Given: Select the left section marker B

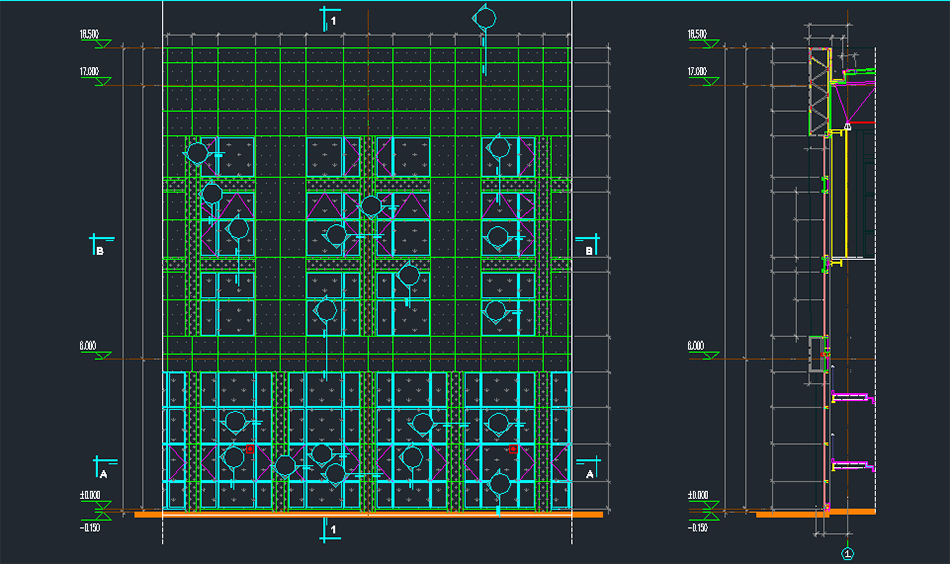Looking at the screenshot, I should pos(101,246).
